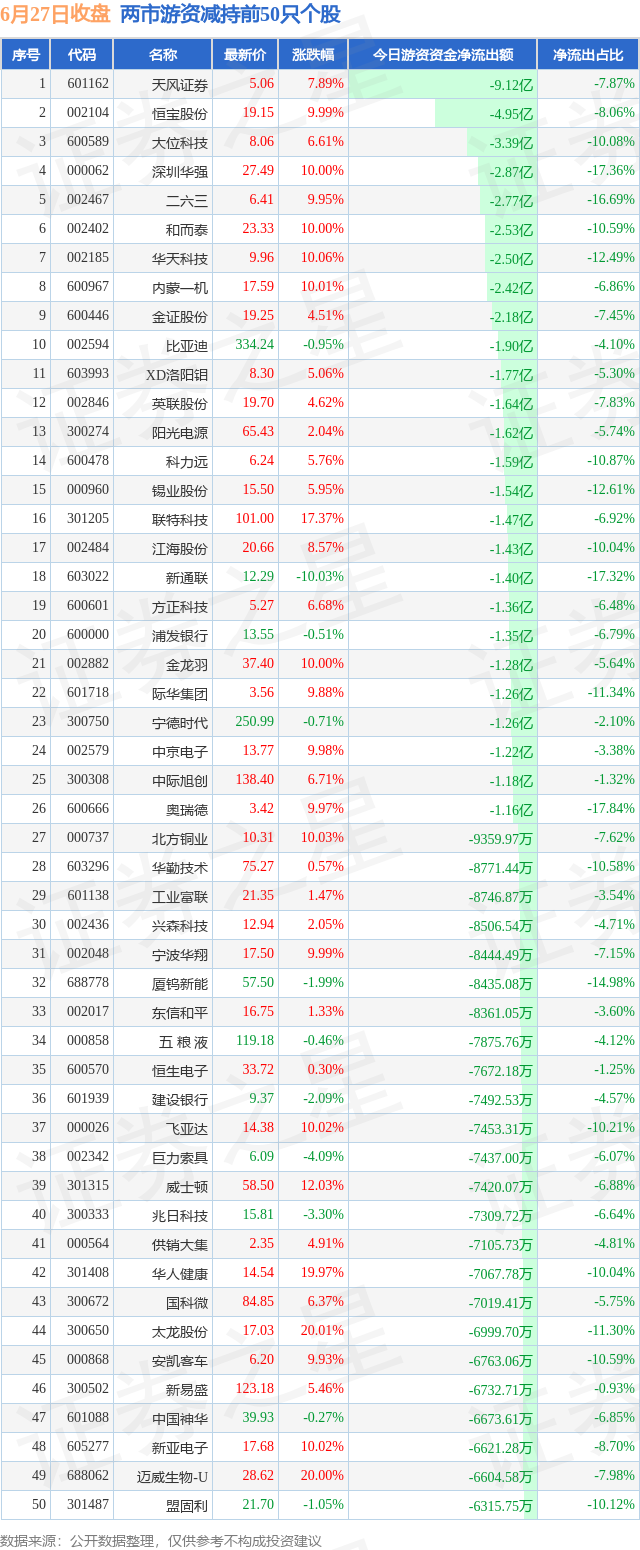This screenshot has height=1550, width=640.
Task: Click stock name 比亚迪
Action: pyautogui.click(x=187, y=345)
